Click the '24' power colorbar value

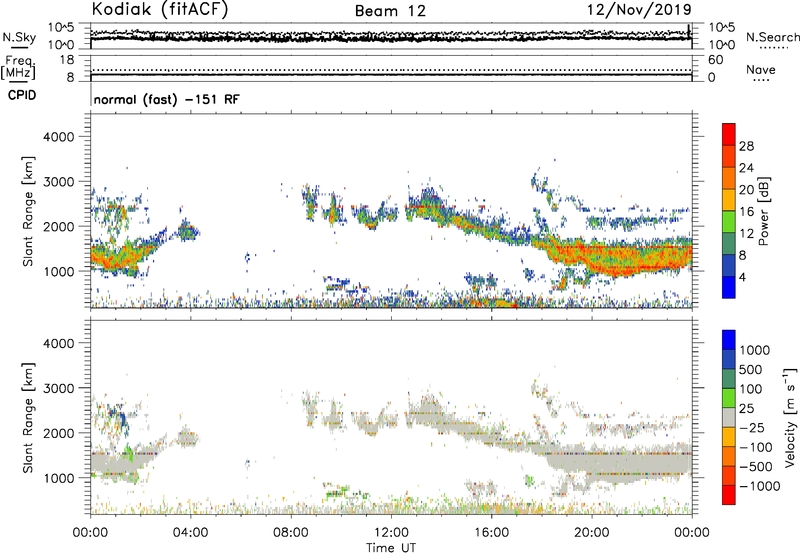click(x=746, y=168)
